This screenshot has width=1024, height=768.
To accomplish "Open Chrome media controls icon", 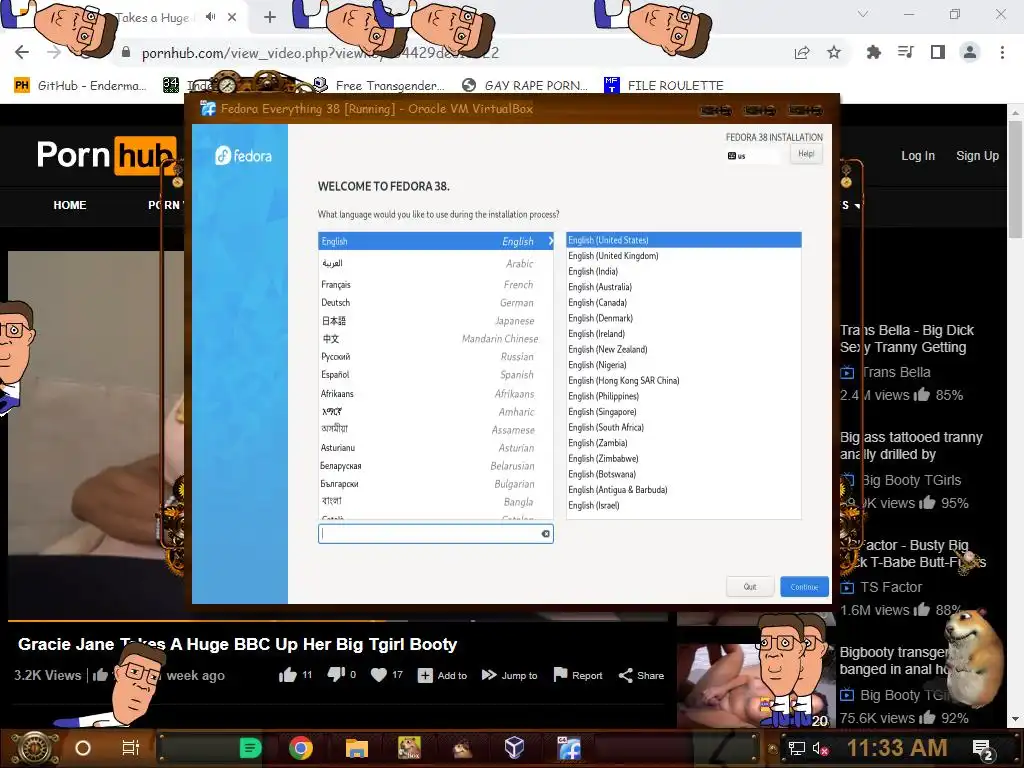I will click(x=906, y=52).
